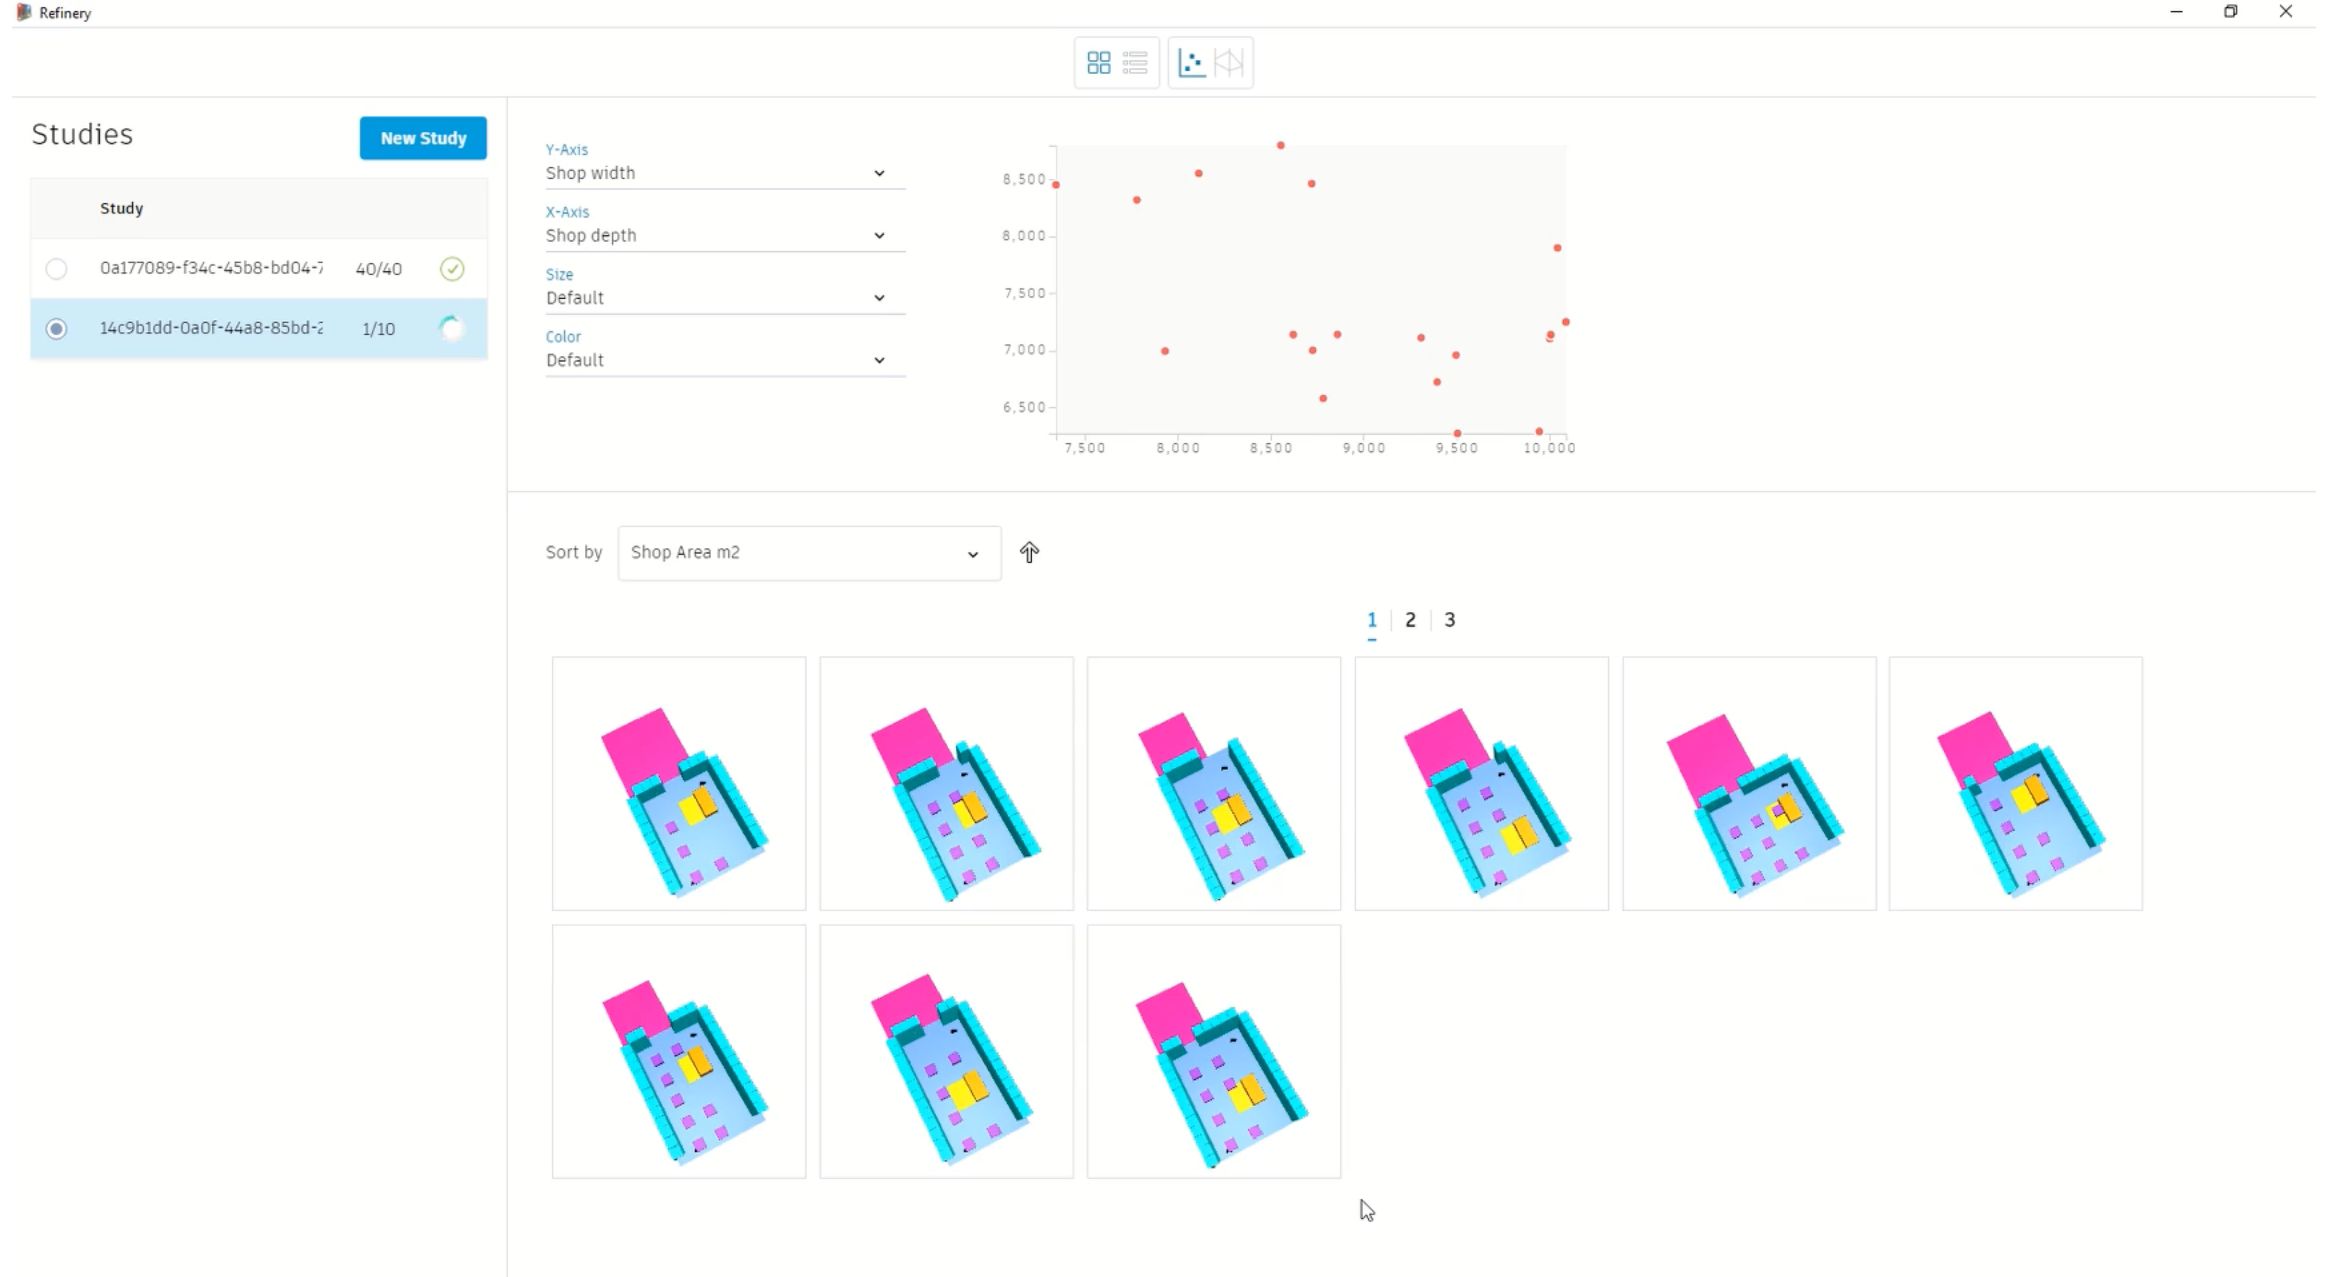Go to results page 2
Viewport: 2343px width, 1277px height.
[x=1410, y=620]
